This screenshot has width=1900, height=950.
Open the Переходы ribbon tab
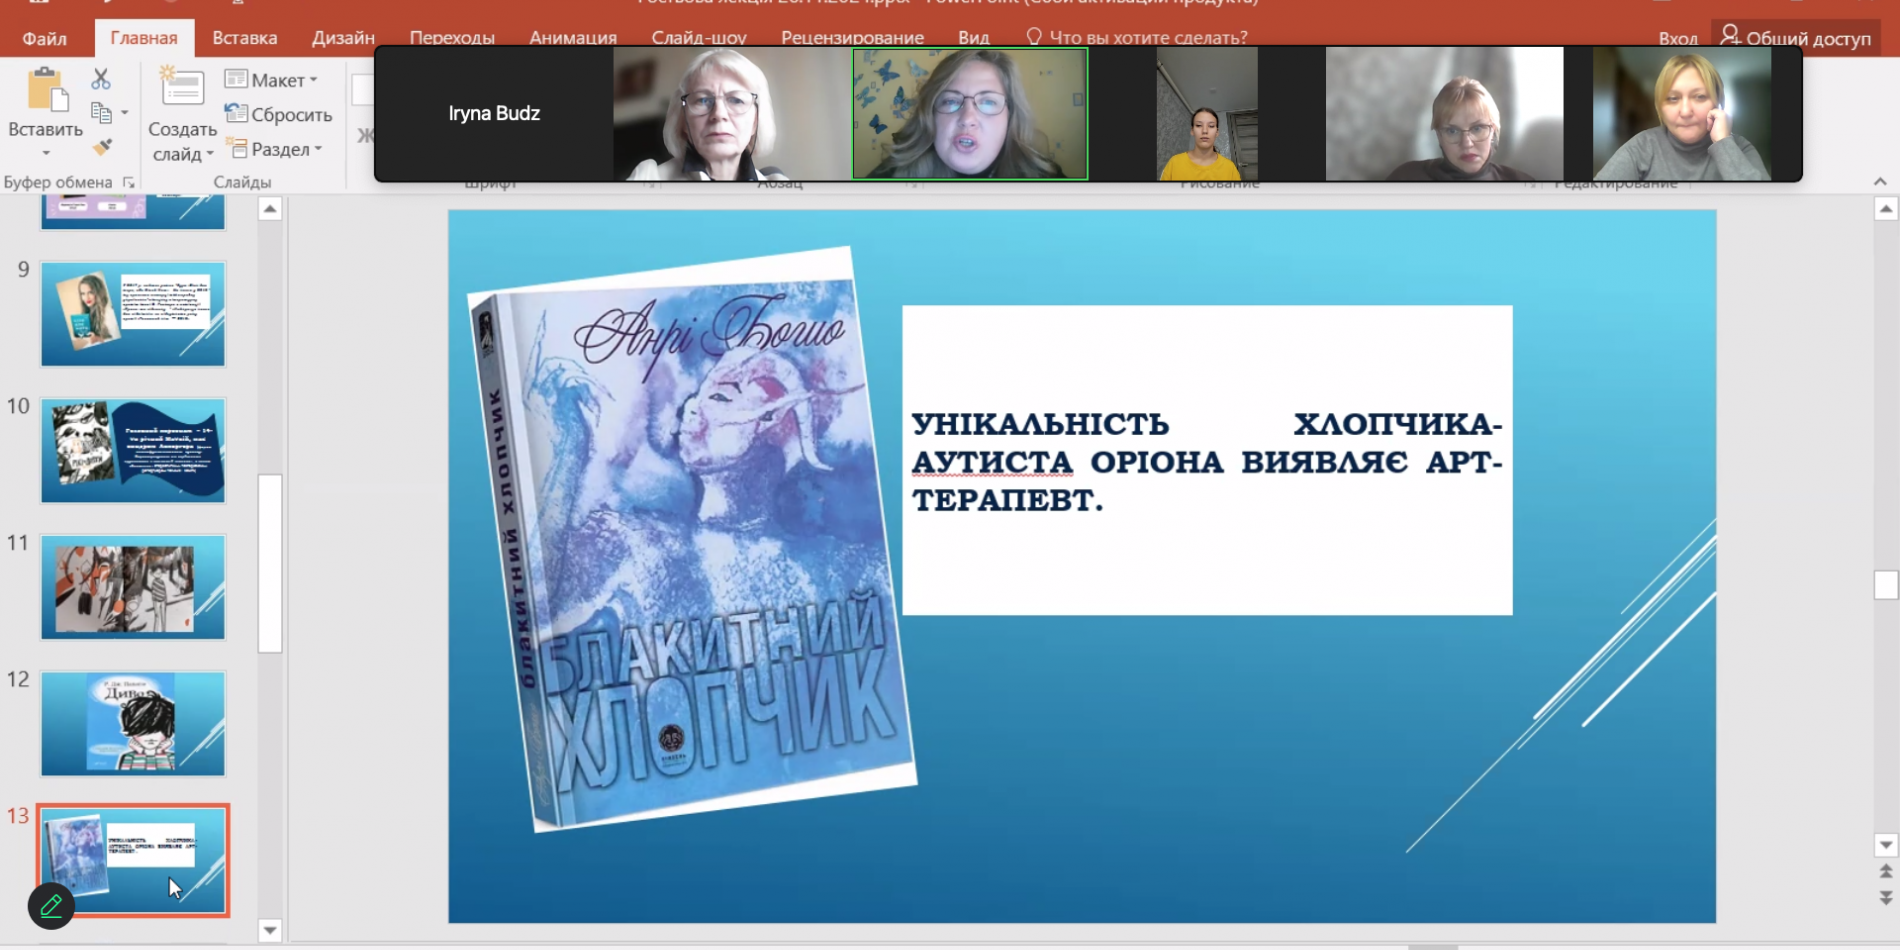coord(452,38)
